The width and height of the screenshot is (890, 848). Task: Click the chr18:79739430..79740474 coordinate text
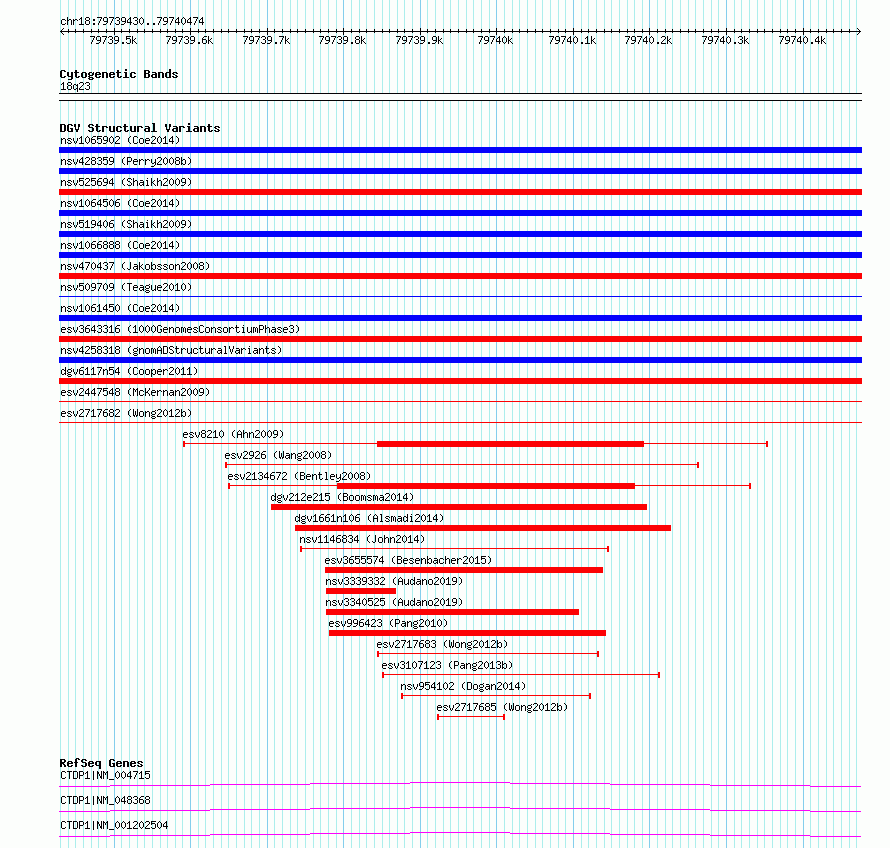coord(132,21)
